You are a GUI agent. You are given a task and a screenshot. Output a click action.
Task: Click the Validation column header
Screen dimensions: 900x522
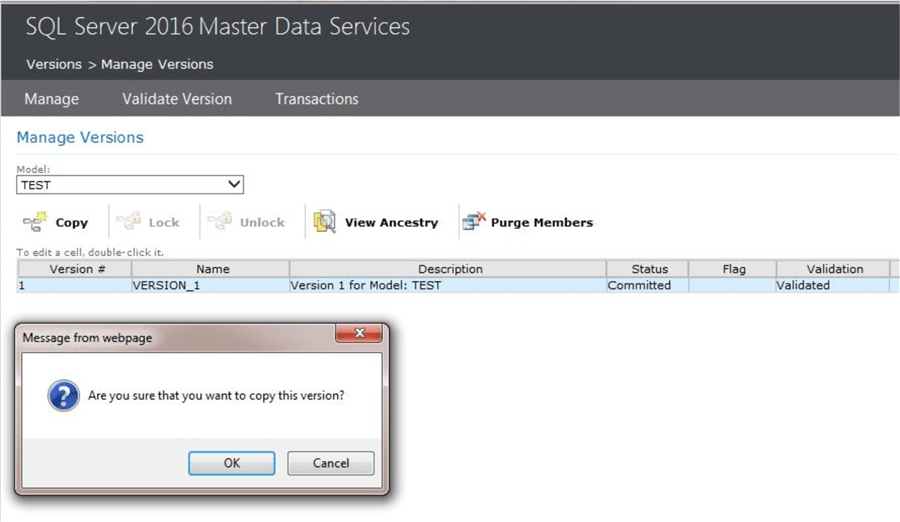(x=833, y=269)
